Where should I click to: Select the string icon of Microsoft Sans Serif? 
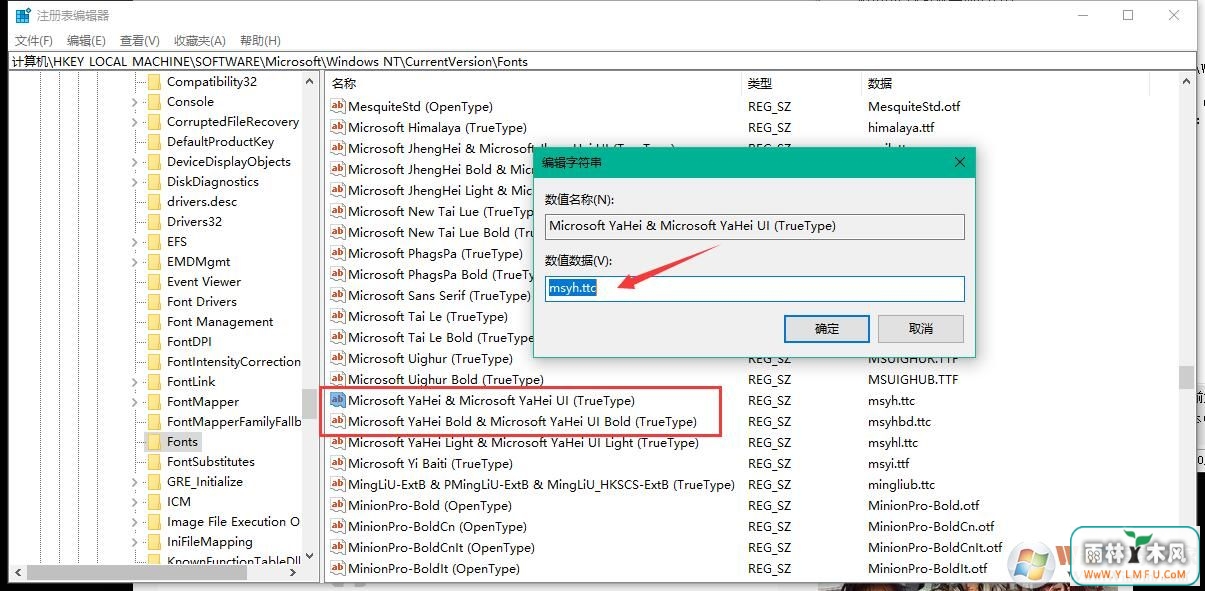tap(338, 296)
